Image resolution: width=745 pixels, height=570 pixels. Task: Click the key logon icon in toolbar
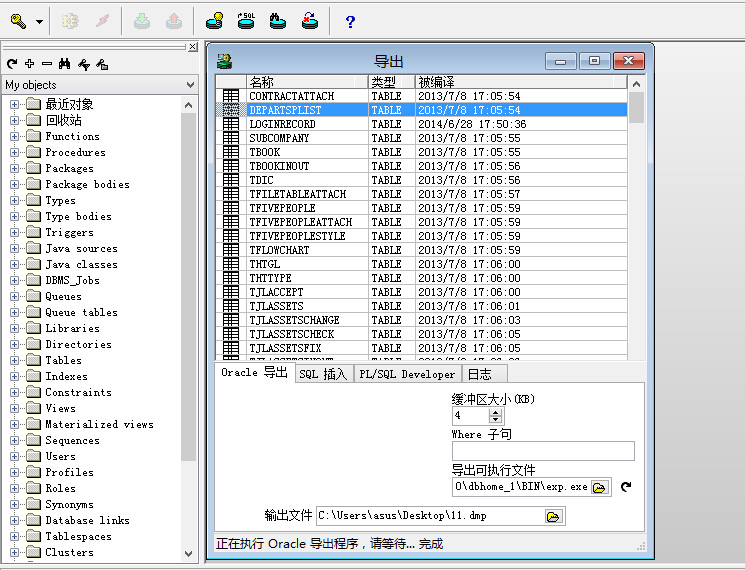tap(19, 21)
